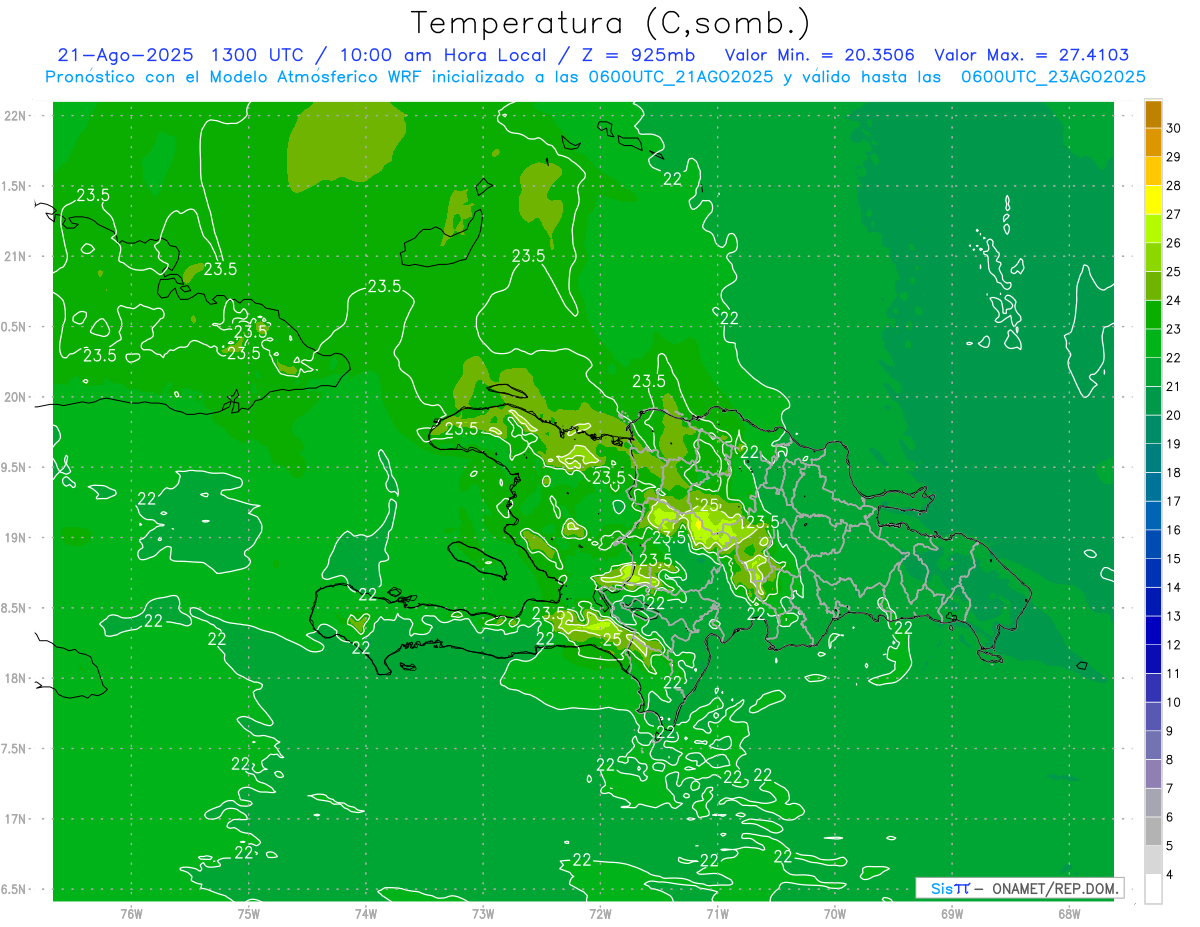The height and width of the screenshot is (927, 1200).
Task: Click the "72W" longitude axis label
Action: [x=600, y=913]
